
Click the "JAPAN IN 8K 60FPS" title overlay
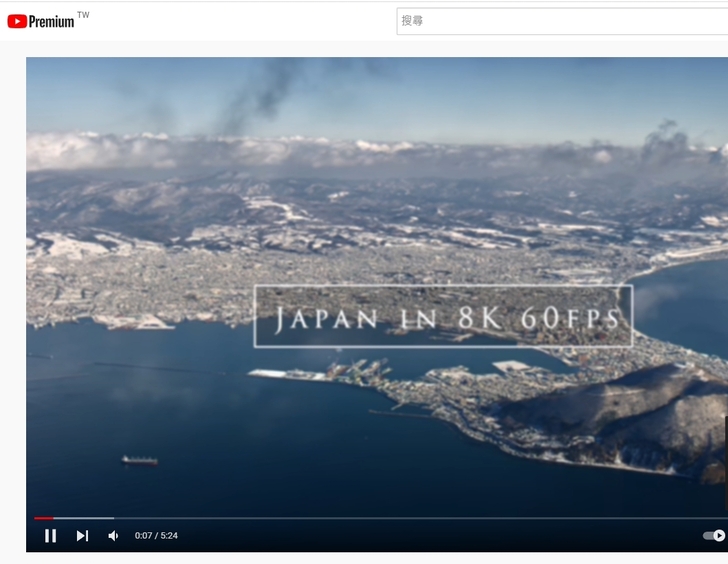(x=443, y=317)
